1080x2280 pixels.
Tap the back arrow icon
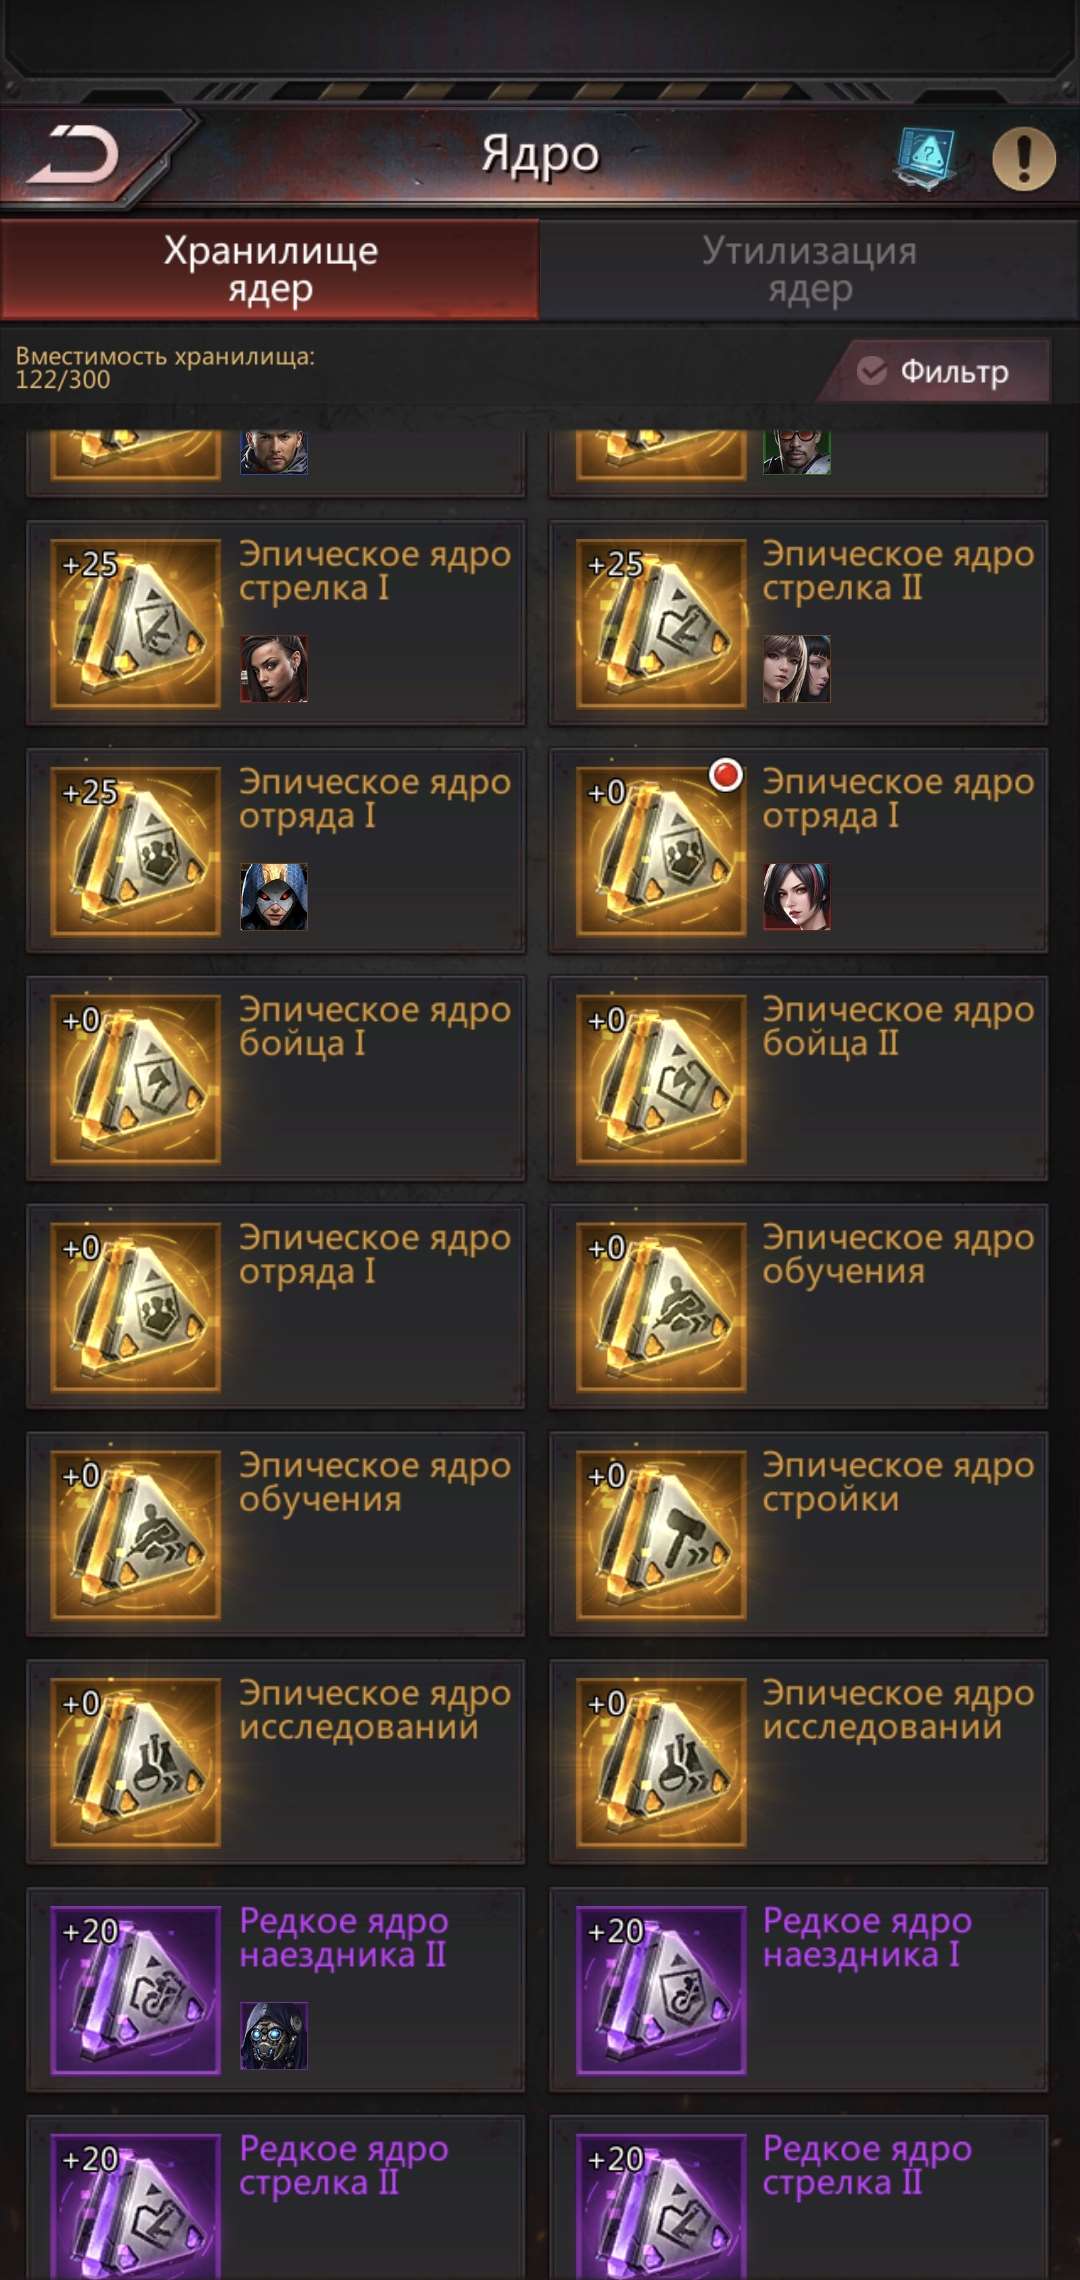coord(72,156)
